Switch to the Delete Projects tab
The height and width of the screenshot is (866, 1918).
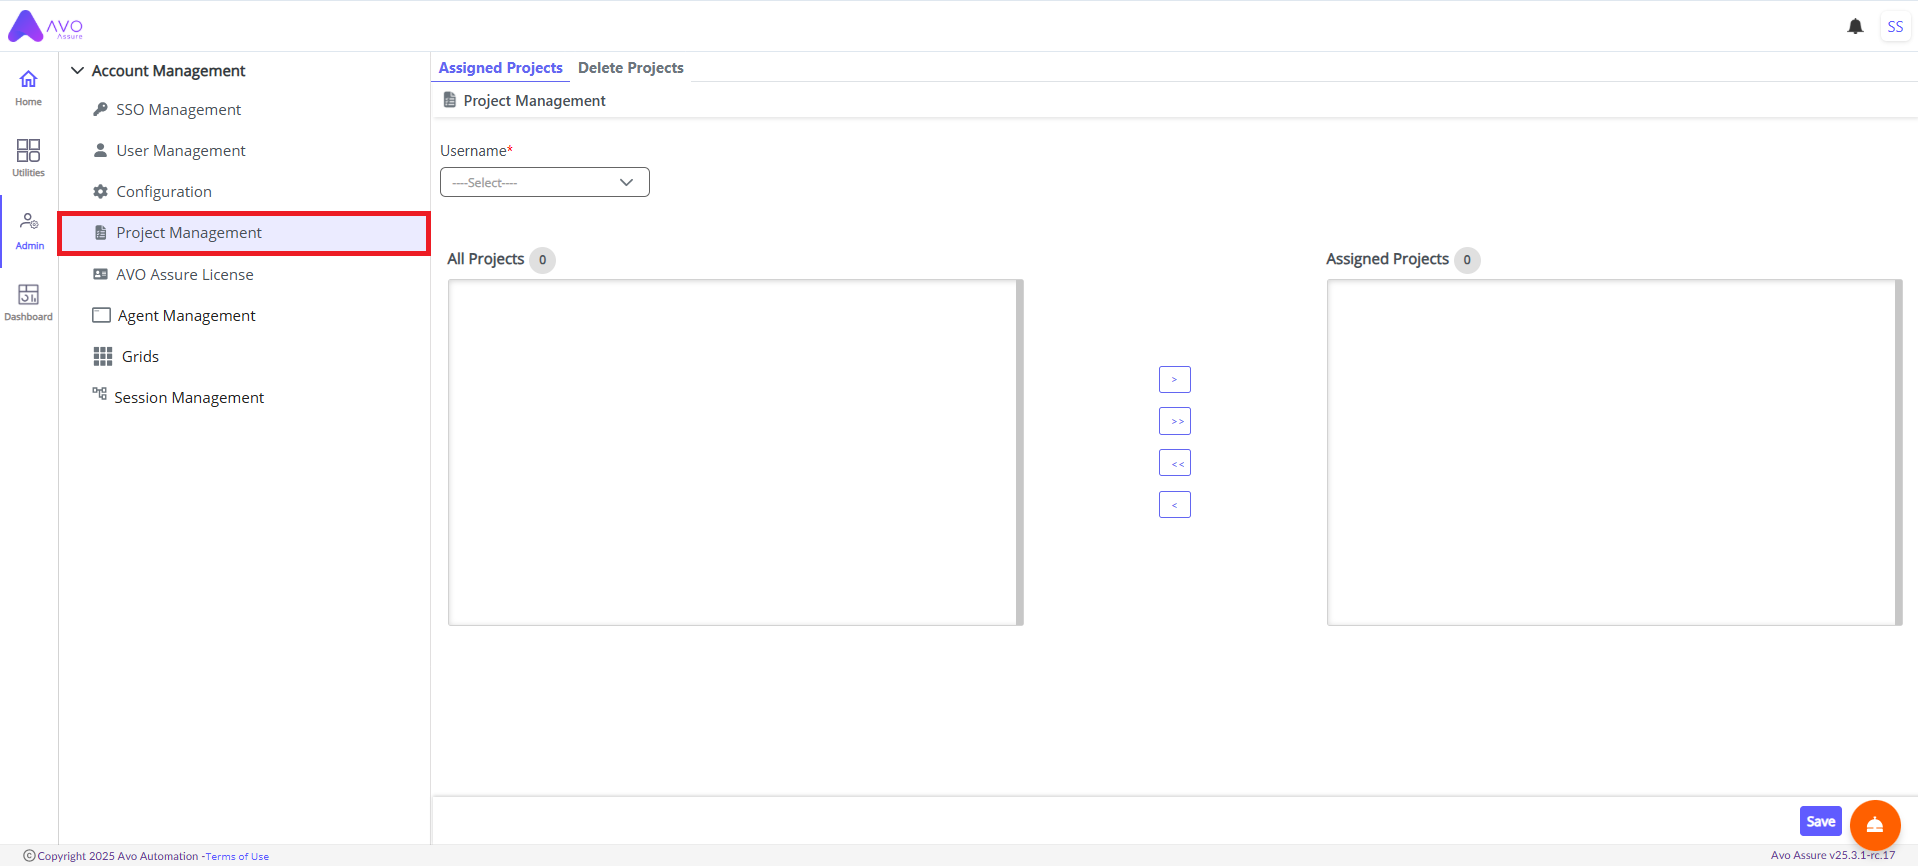630,68
